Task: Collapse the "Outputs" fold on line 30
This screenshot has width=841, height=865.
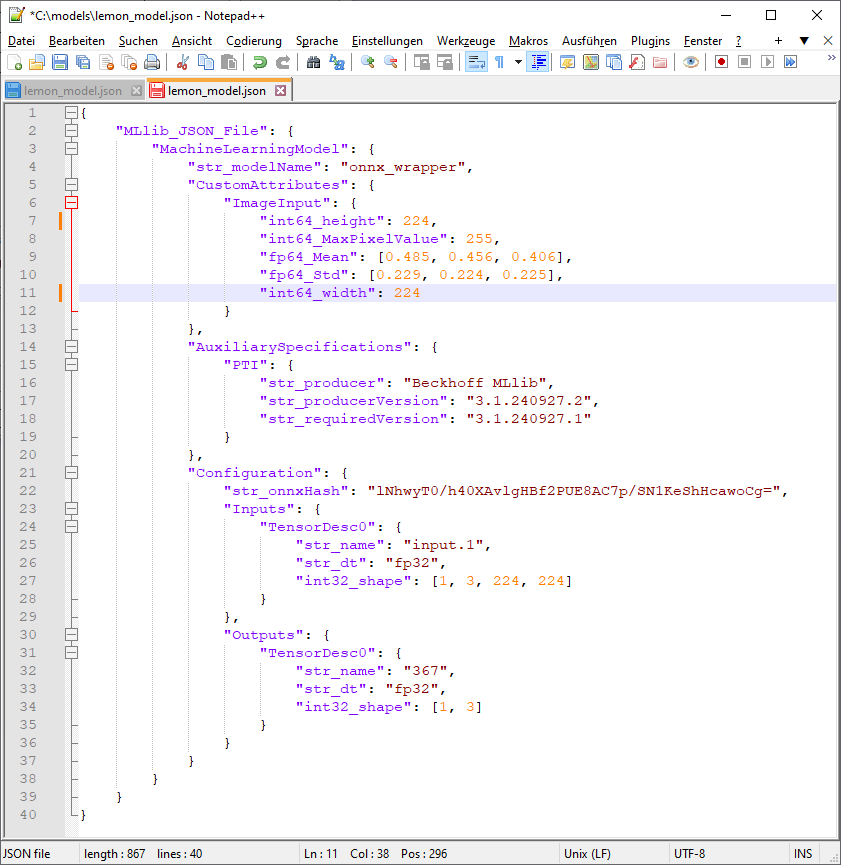Action: [x=71, y=634]
